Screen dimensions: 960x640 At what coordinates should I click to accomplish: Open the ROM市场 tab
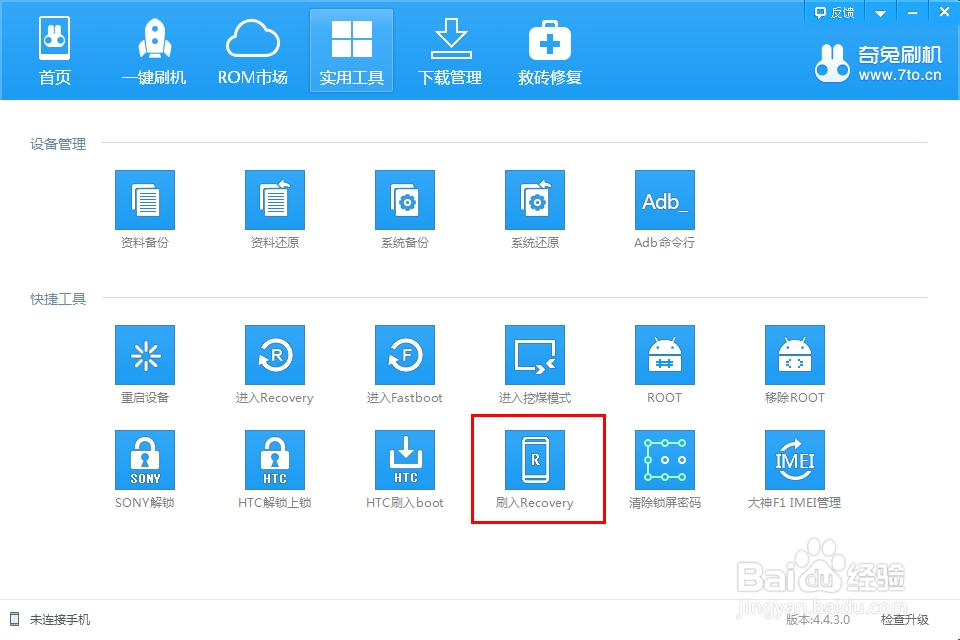[252, 51]
